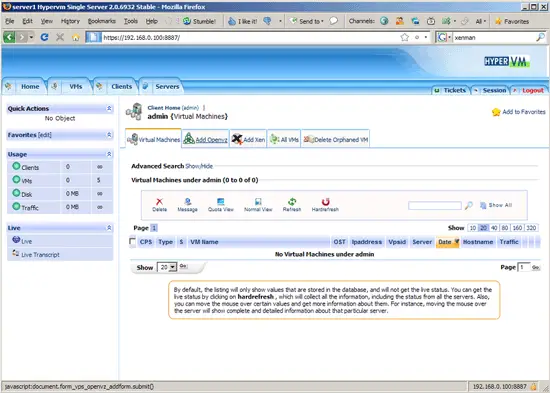Switch to Quota View icon

221,201
